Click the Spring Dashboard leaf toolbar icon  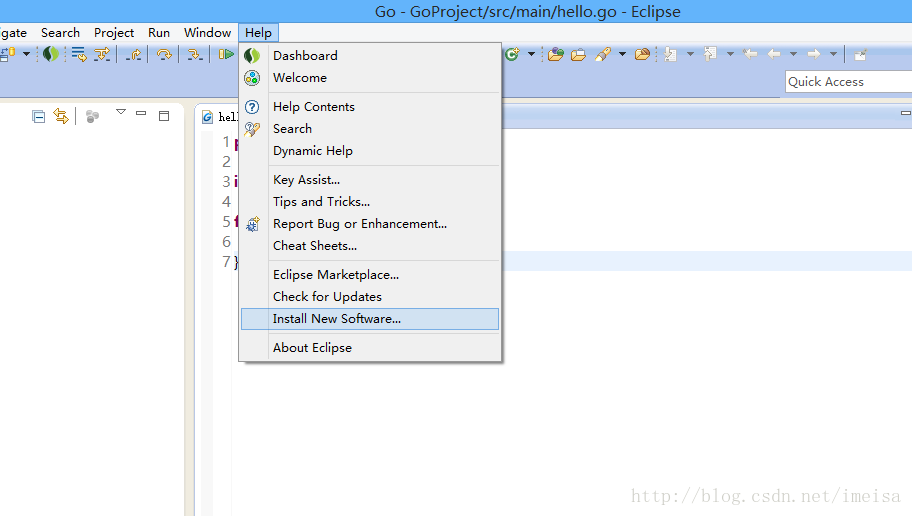coord(51,54)
